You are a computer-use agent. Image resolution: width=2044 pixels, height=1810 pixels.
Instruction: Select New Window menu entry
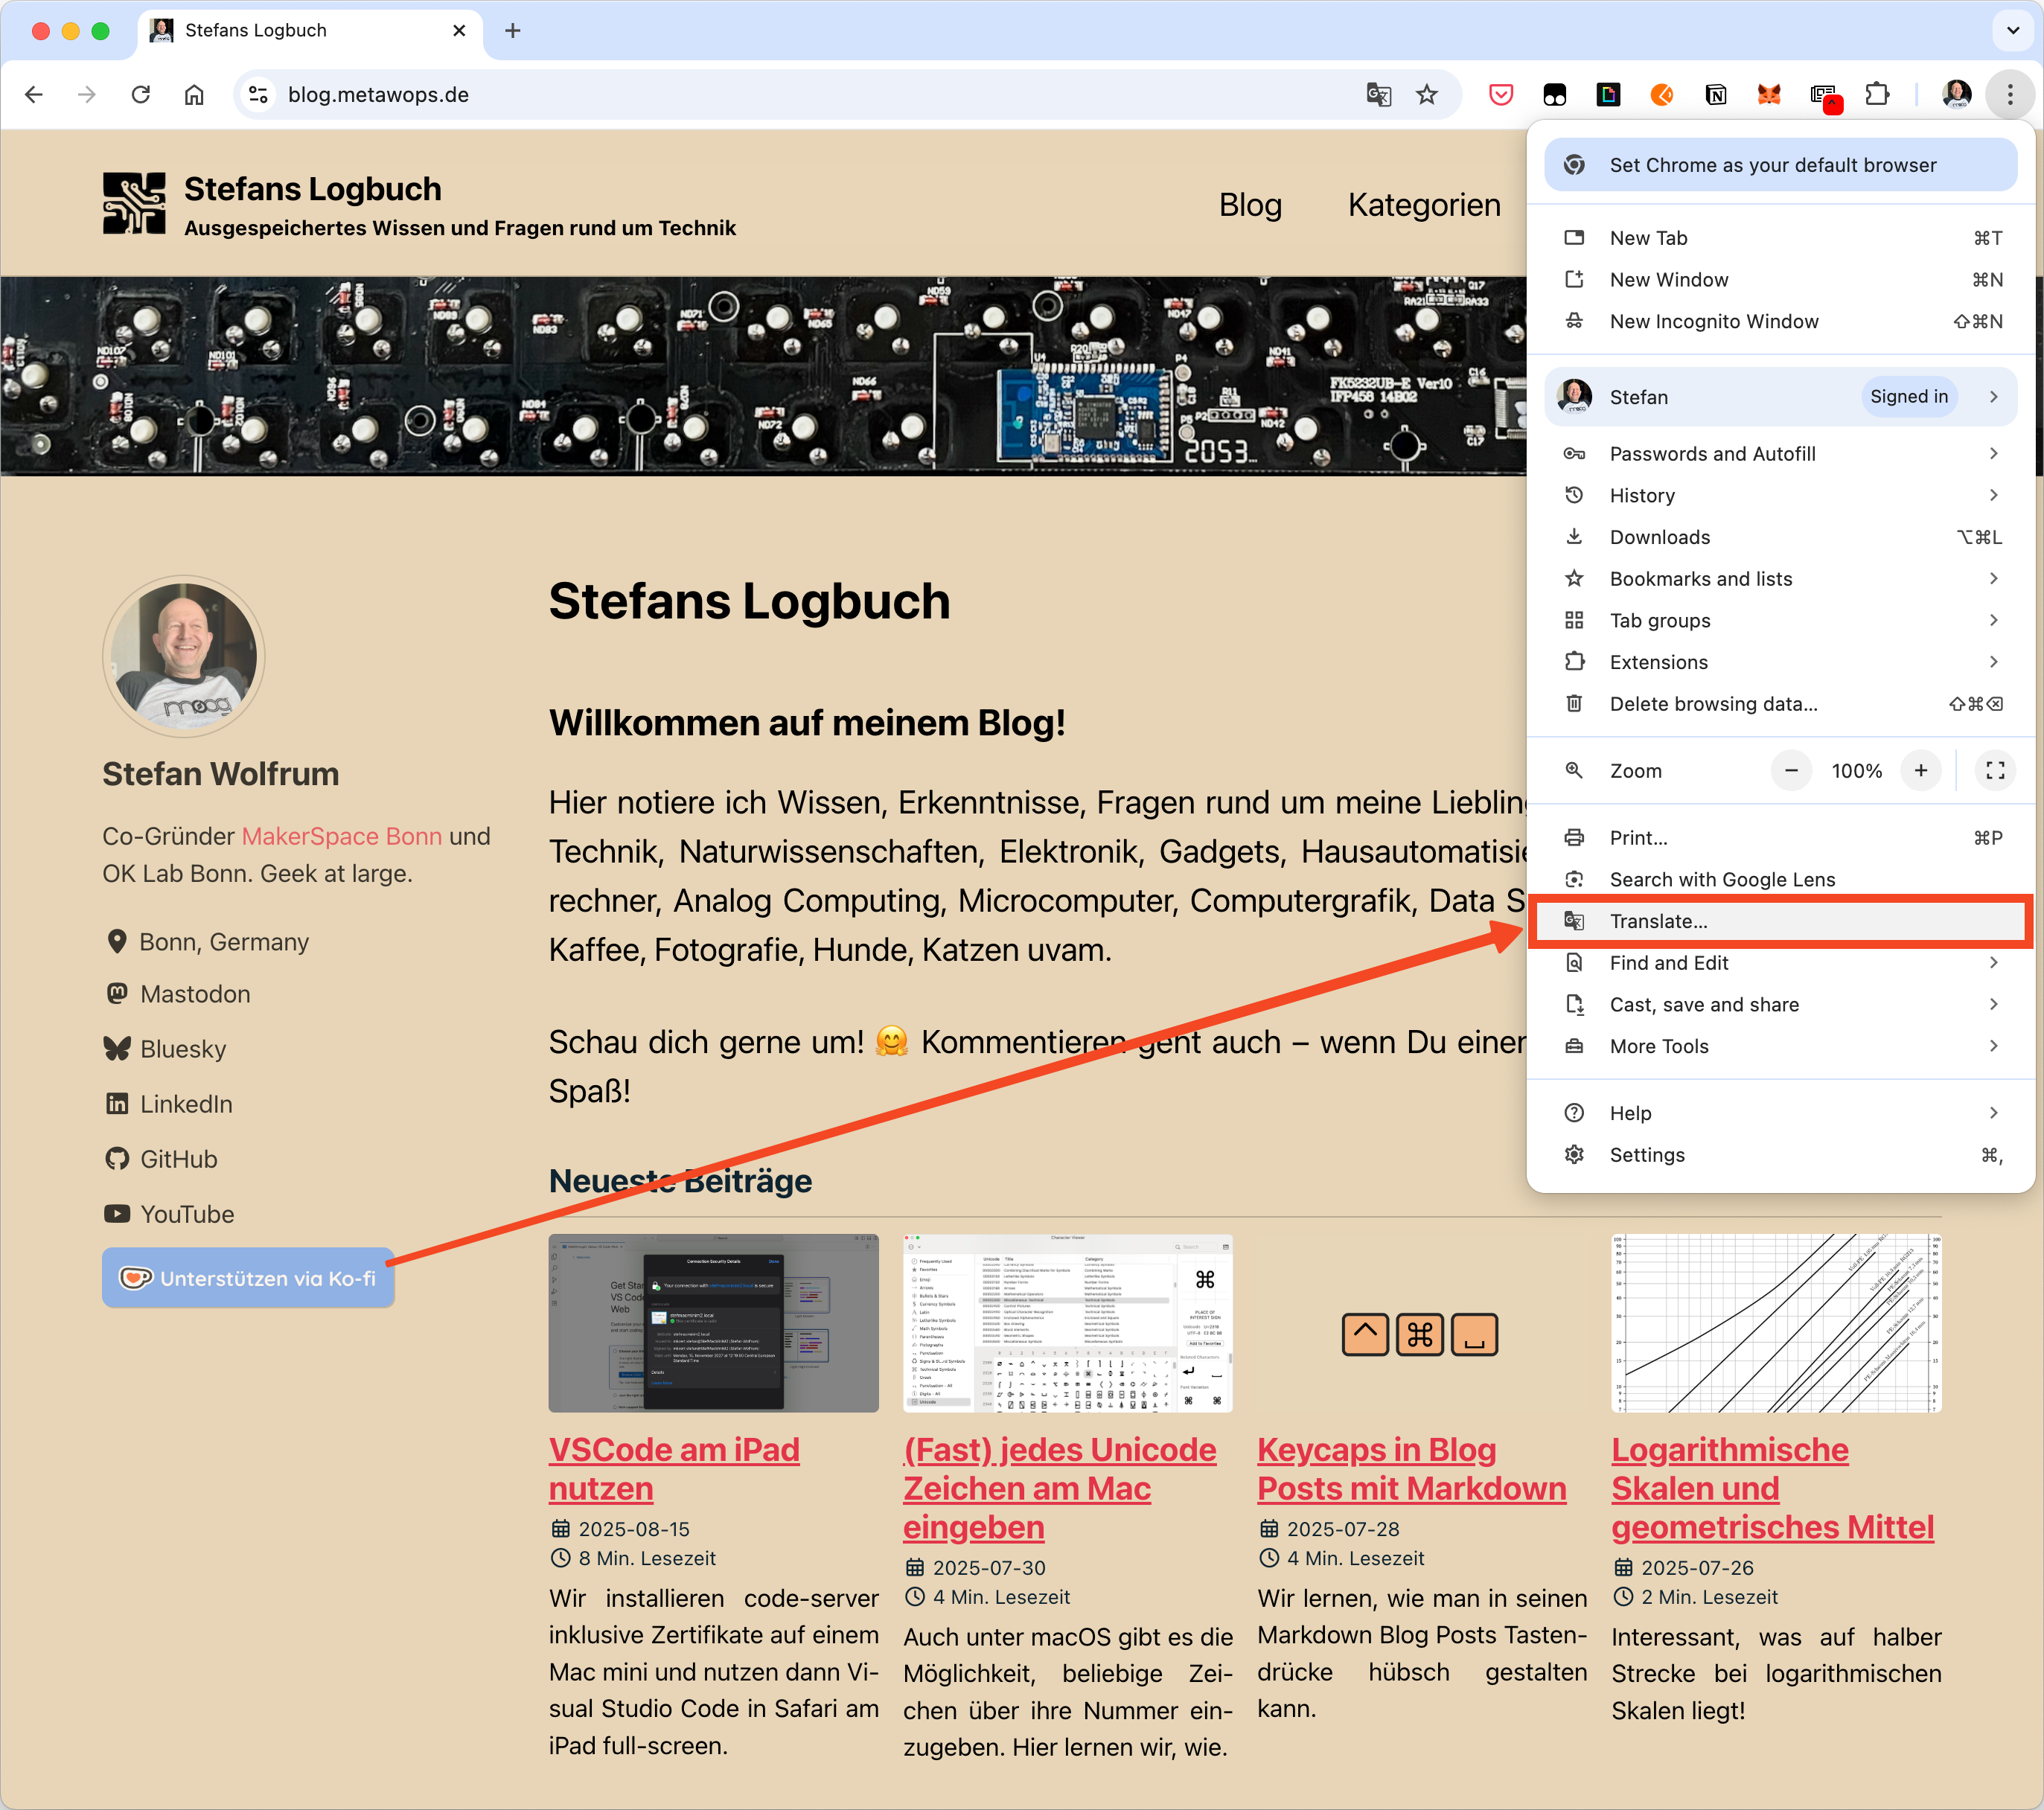pyautogui.click(x=1780, y=280)
